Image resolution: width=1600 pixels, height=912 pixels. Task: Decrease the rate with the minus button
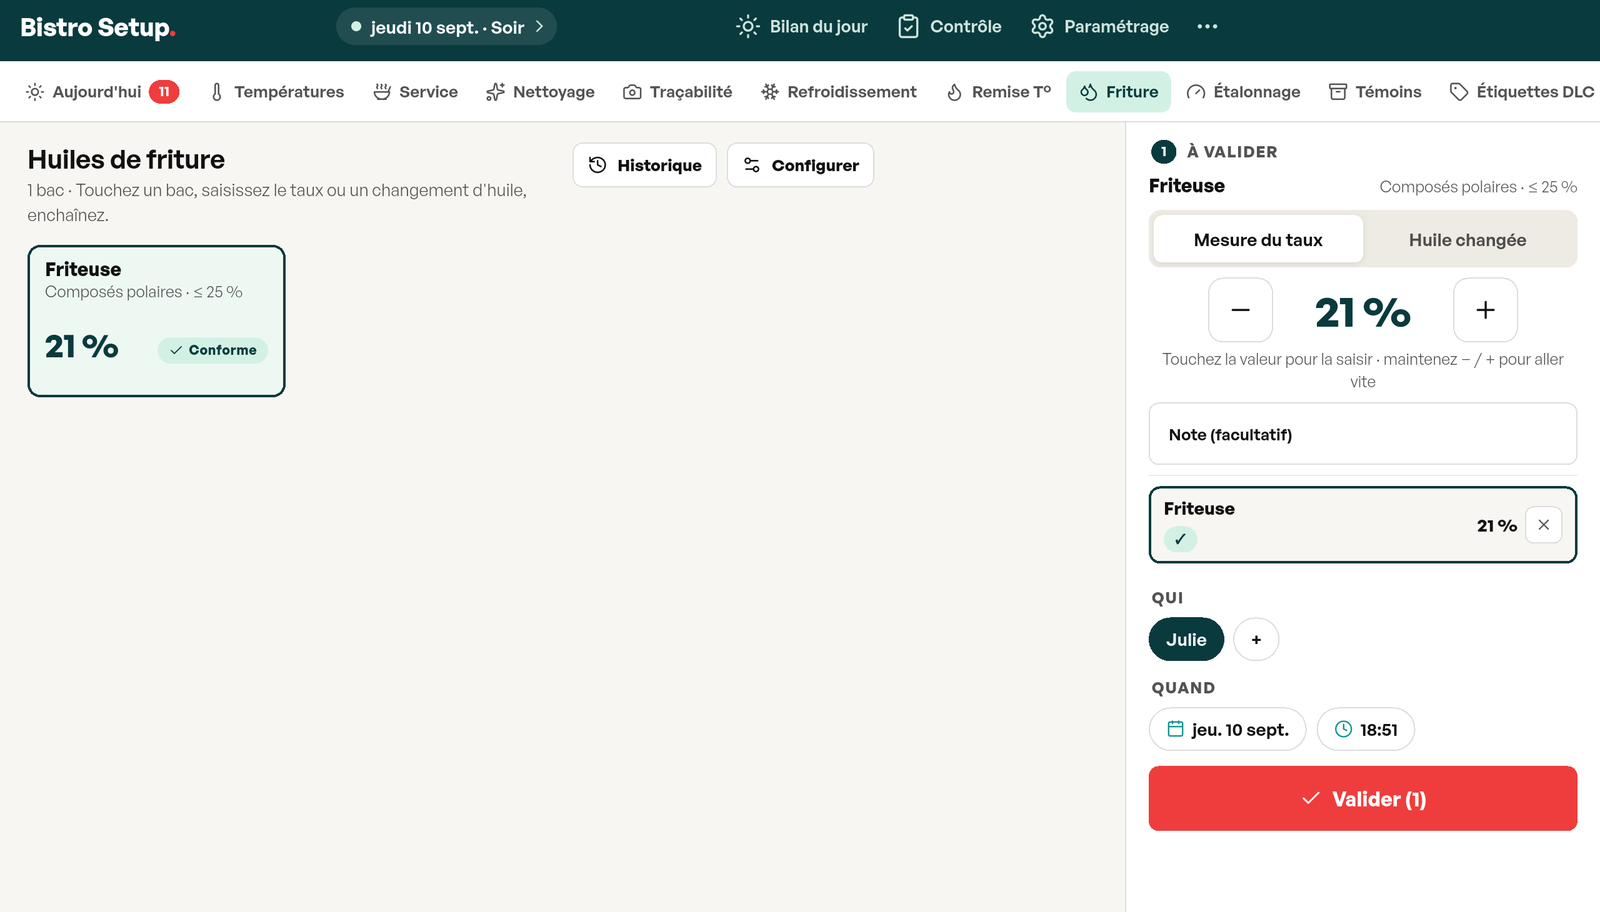pos(1240,310)
